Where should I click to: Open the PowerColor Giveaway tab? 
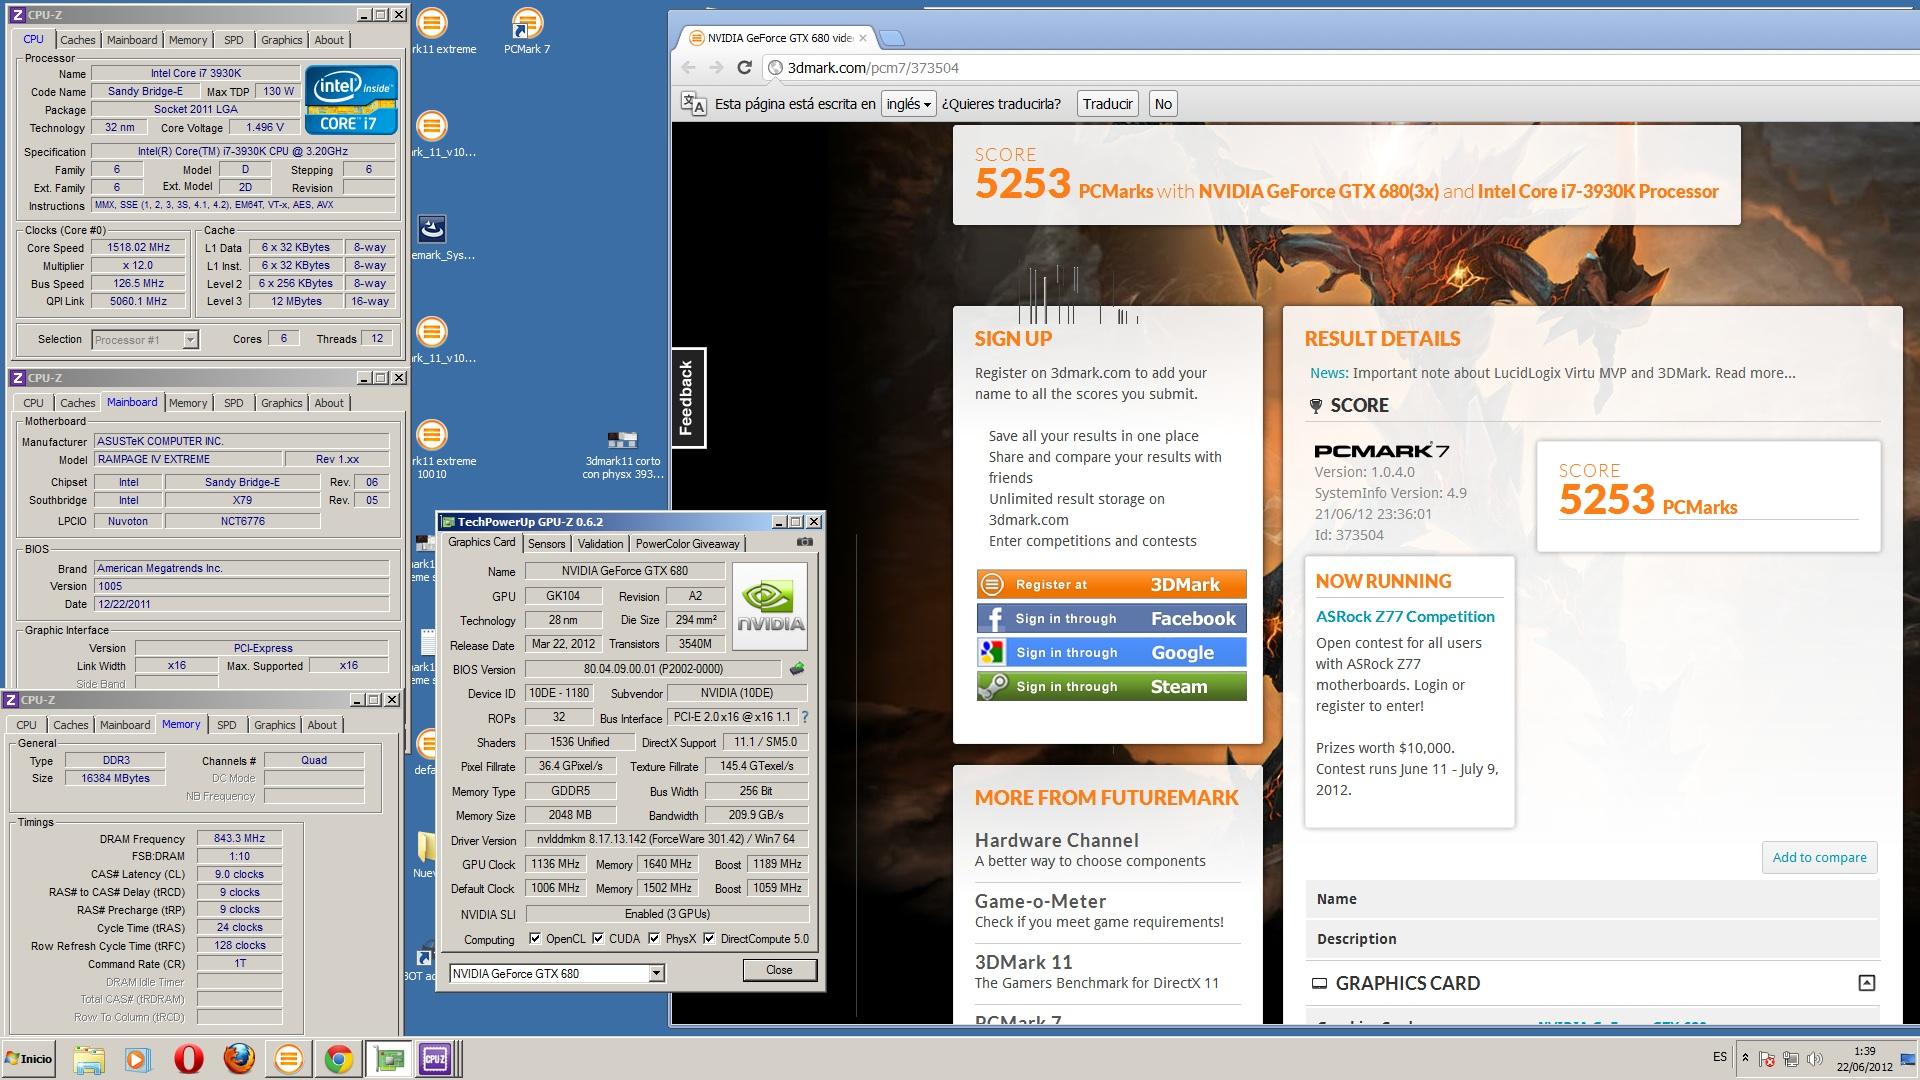(687, 543)
